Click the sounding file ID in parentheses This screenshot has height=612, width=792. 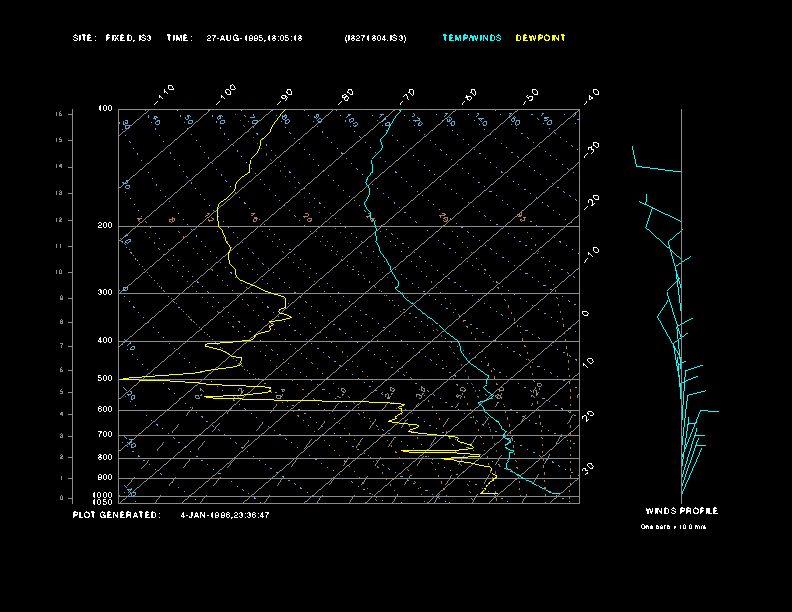[x=375, y=38]
